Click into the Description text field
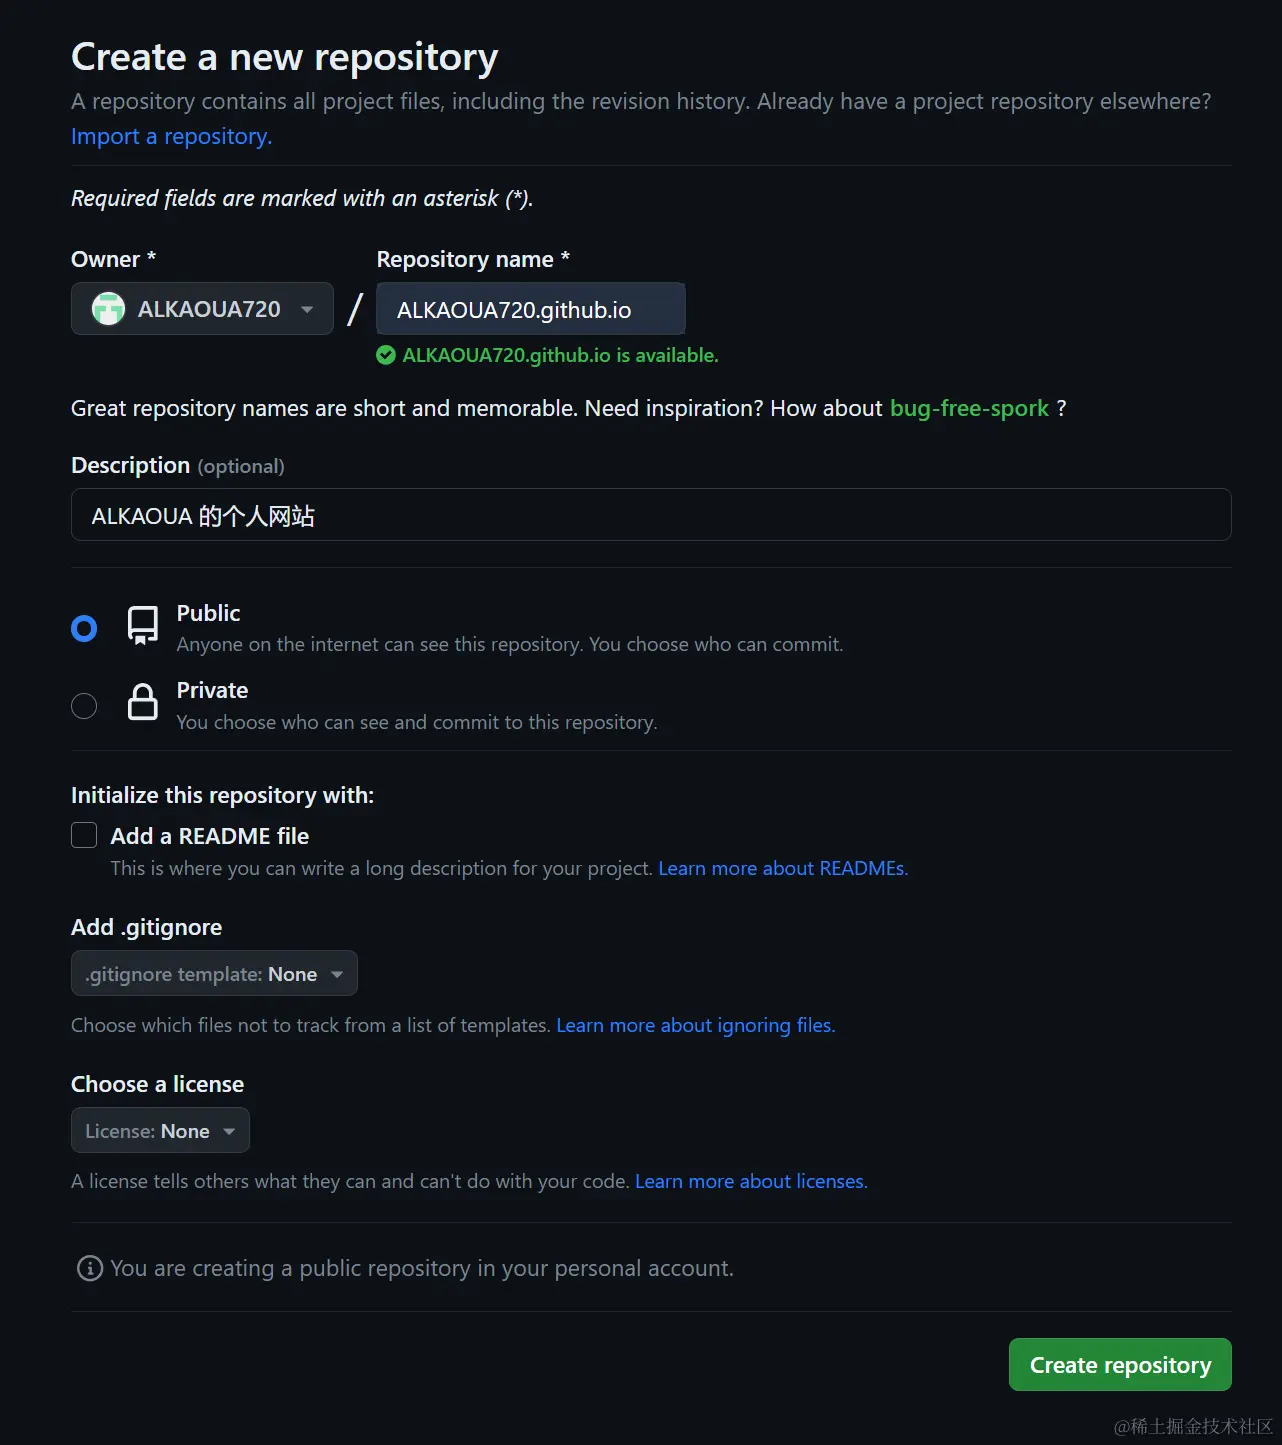The width and height of the screenshot is (1282, 1445). (651, 516)
